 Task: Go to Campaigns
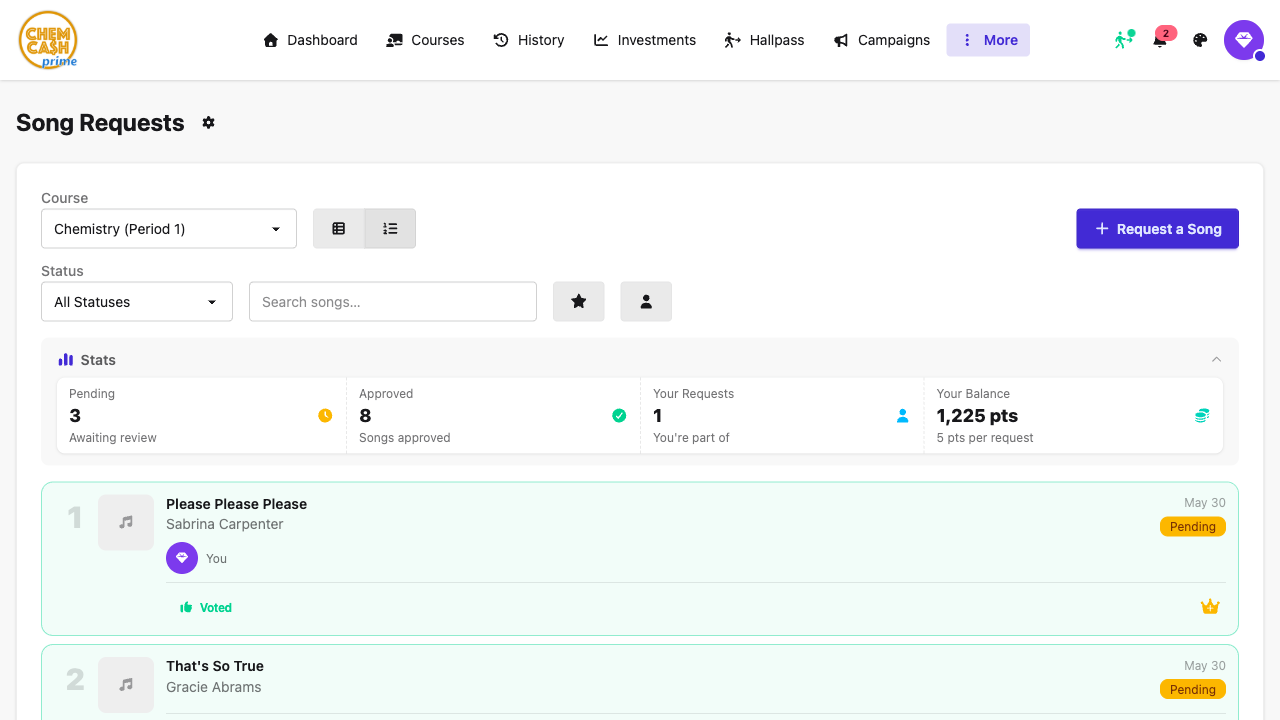[x=881, y=40]
